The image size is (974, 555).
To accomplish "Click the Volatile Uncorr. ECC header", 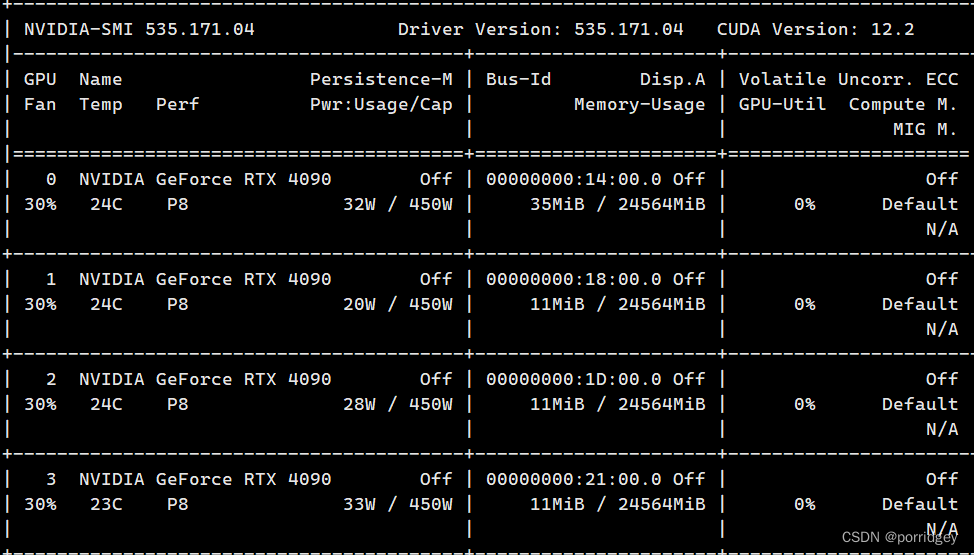I will (x=848, y=80).
